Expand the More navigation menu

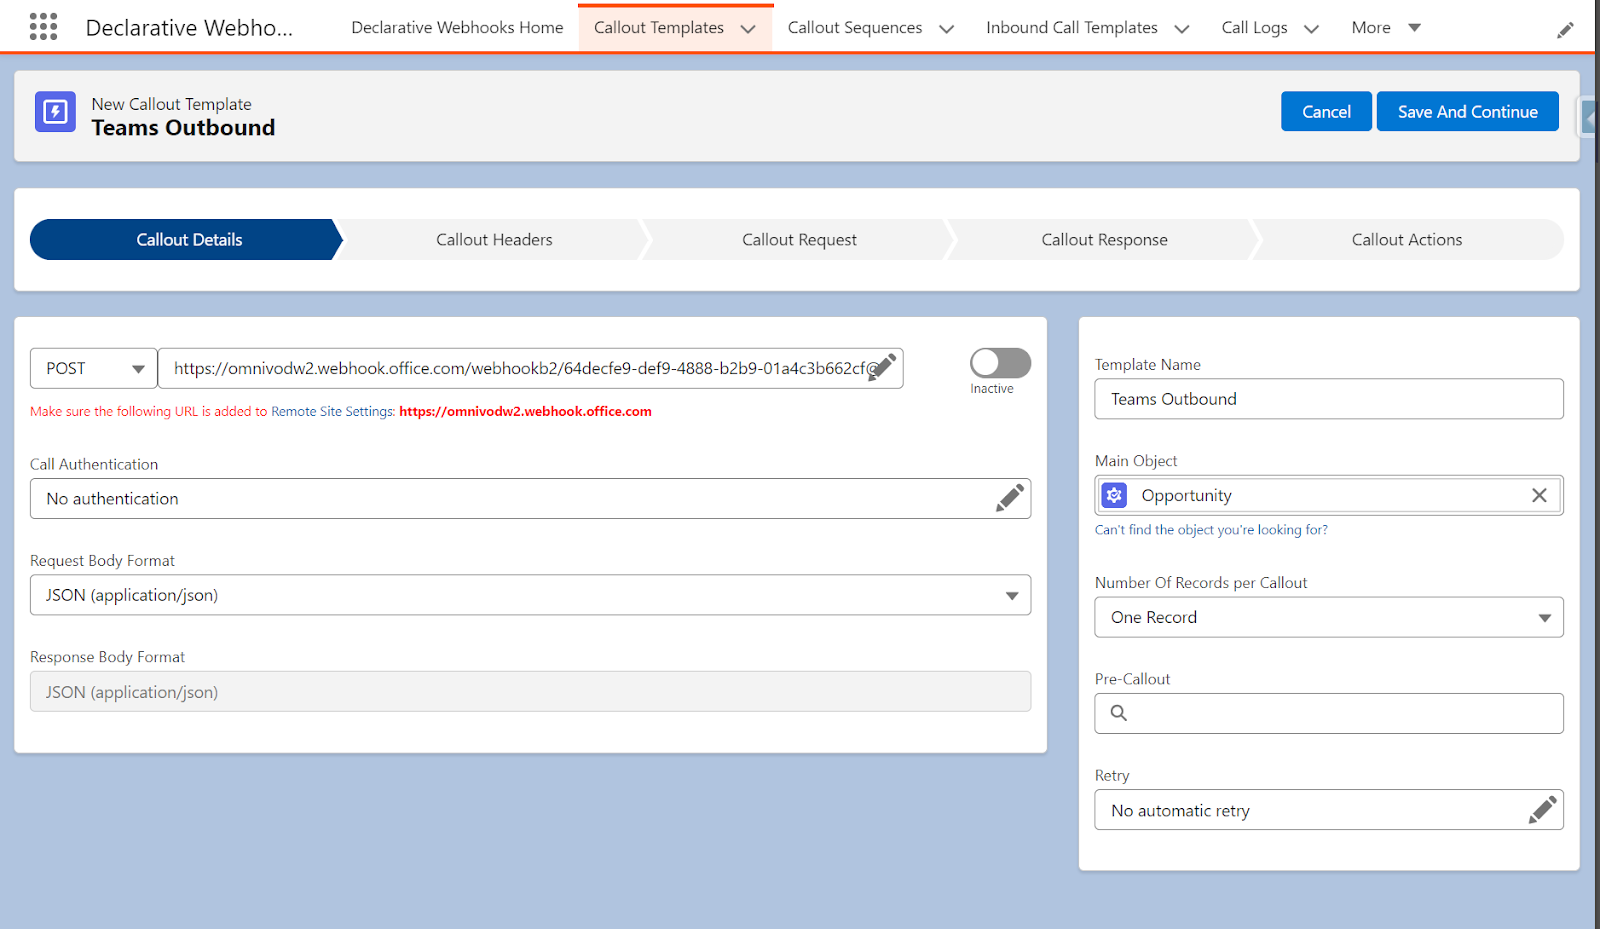coord(1384,27)
